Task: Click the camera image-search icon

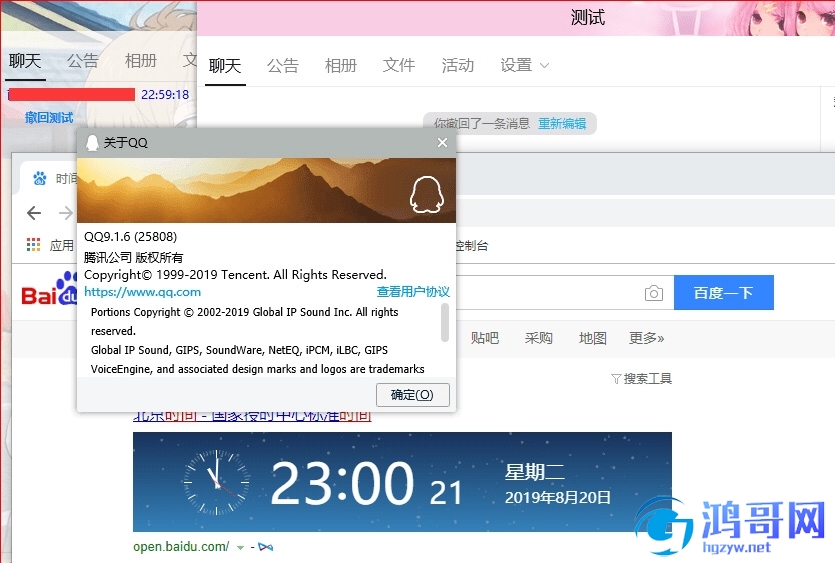Action: (x=654, y=293)
